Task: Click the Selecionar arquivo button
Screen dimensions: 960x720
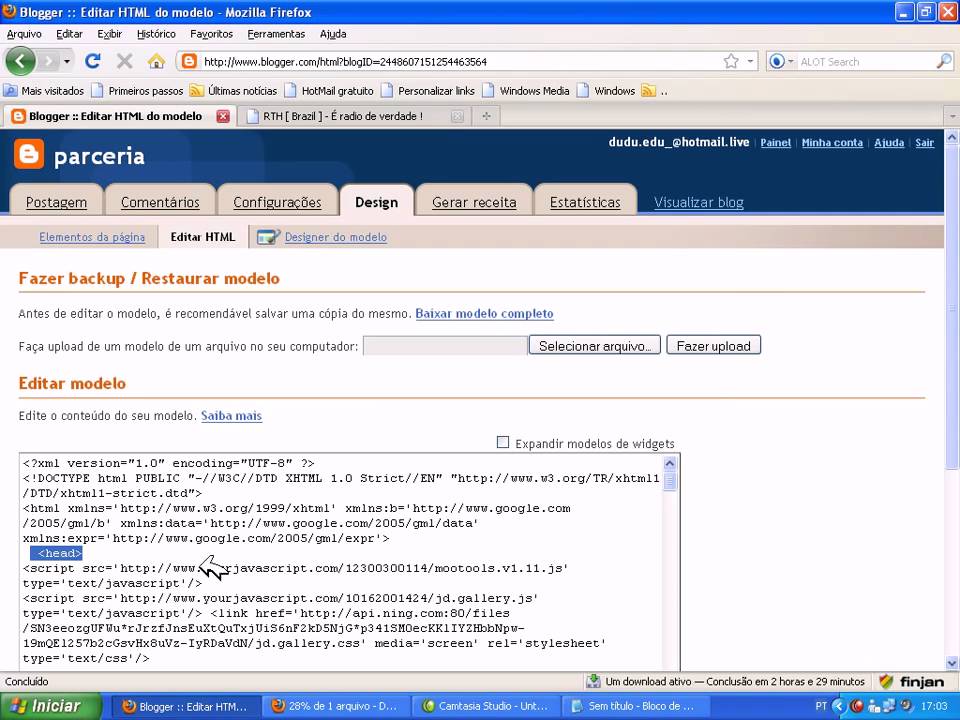Action: (594, 345)
